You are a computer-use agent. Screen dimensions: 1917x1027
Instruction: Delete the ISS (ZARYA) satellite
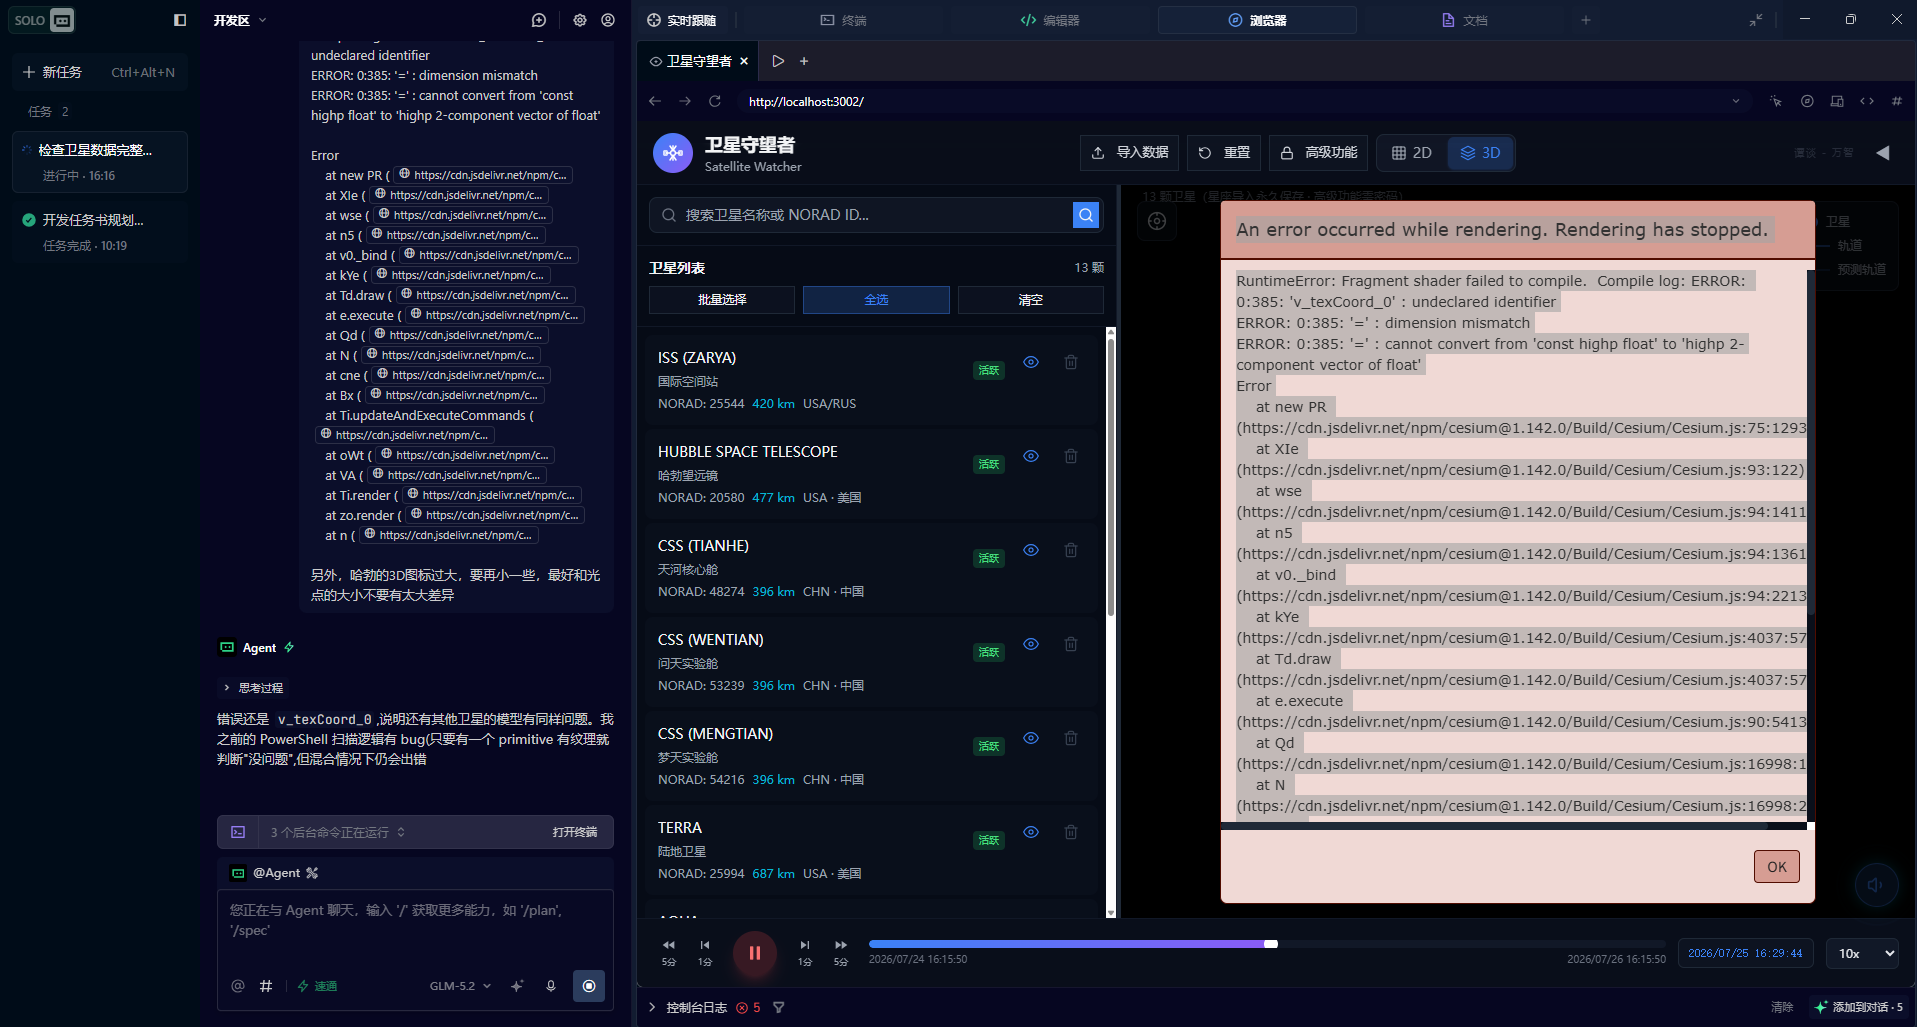(1071, 362)
